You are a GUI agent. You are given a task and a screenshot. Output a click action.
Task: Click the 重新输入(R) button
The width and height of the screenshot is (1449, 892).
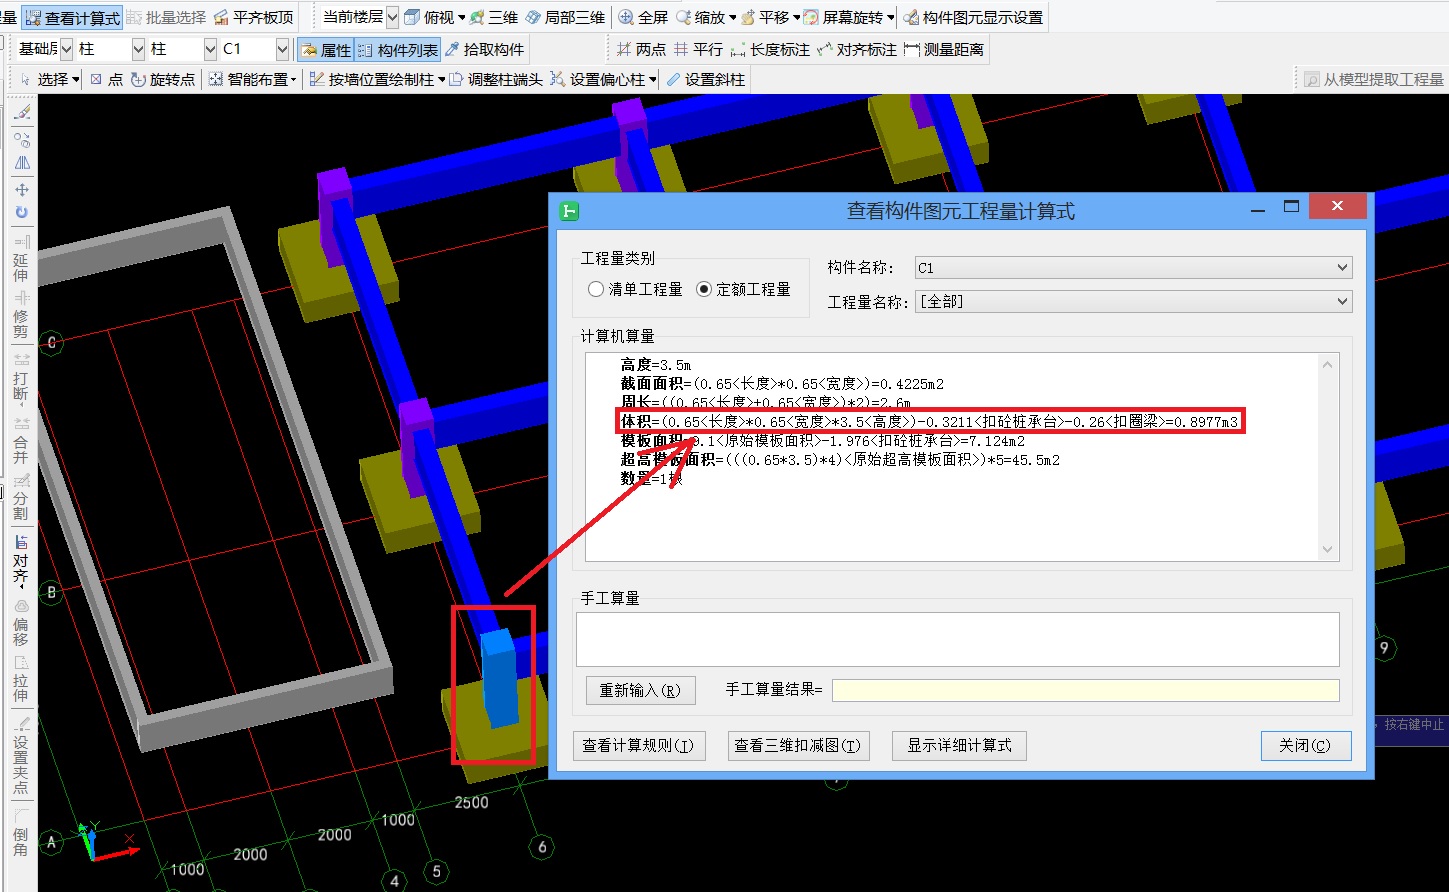[640, 690]
